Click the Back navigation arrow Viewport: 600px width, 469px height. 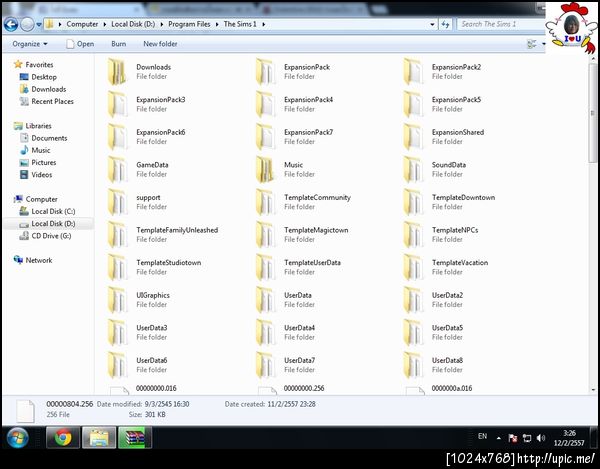pyautogui.click(x=11, y=24)
